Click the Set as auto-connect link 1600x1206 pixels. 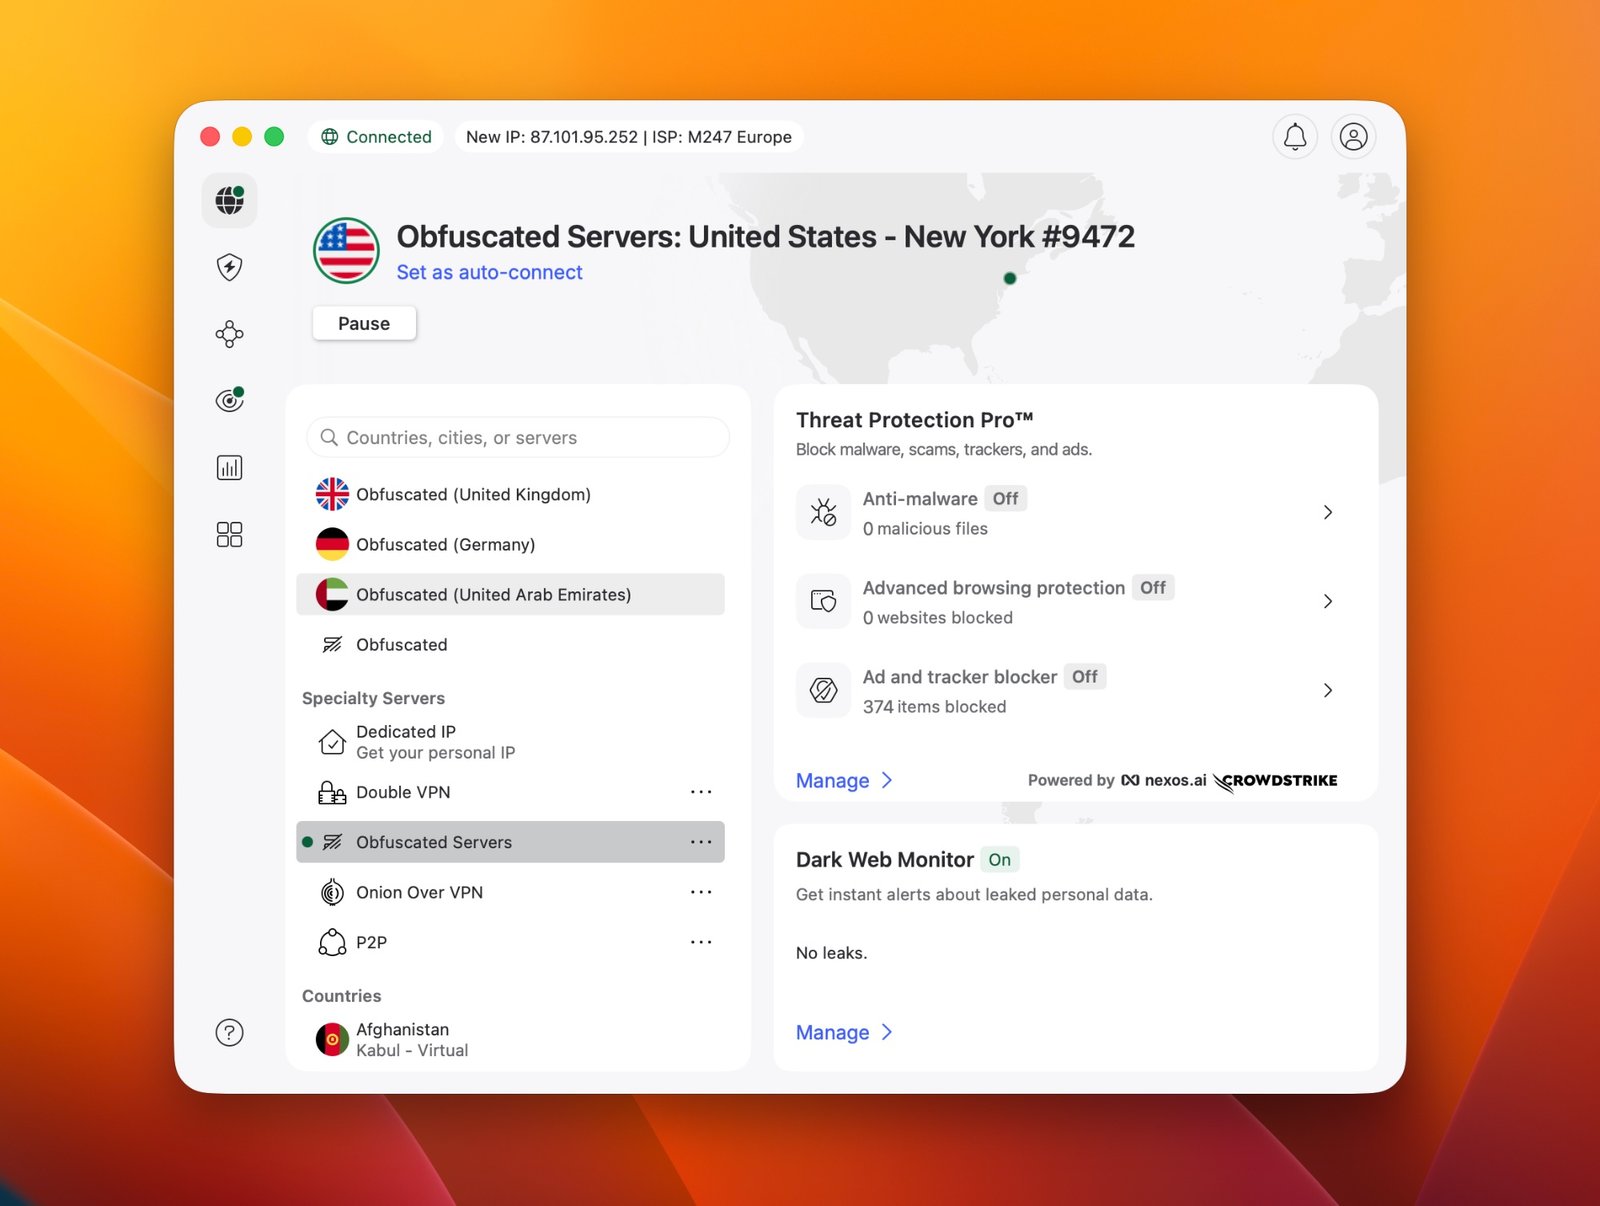click(x=489, y=272)
